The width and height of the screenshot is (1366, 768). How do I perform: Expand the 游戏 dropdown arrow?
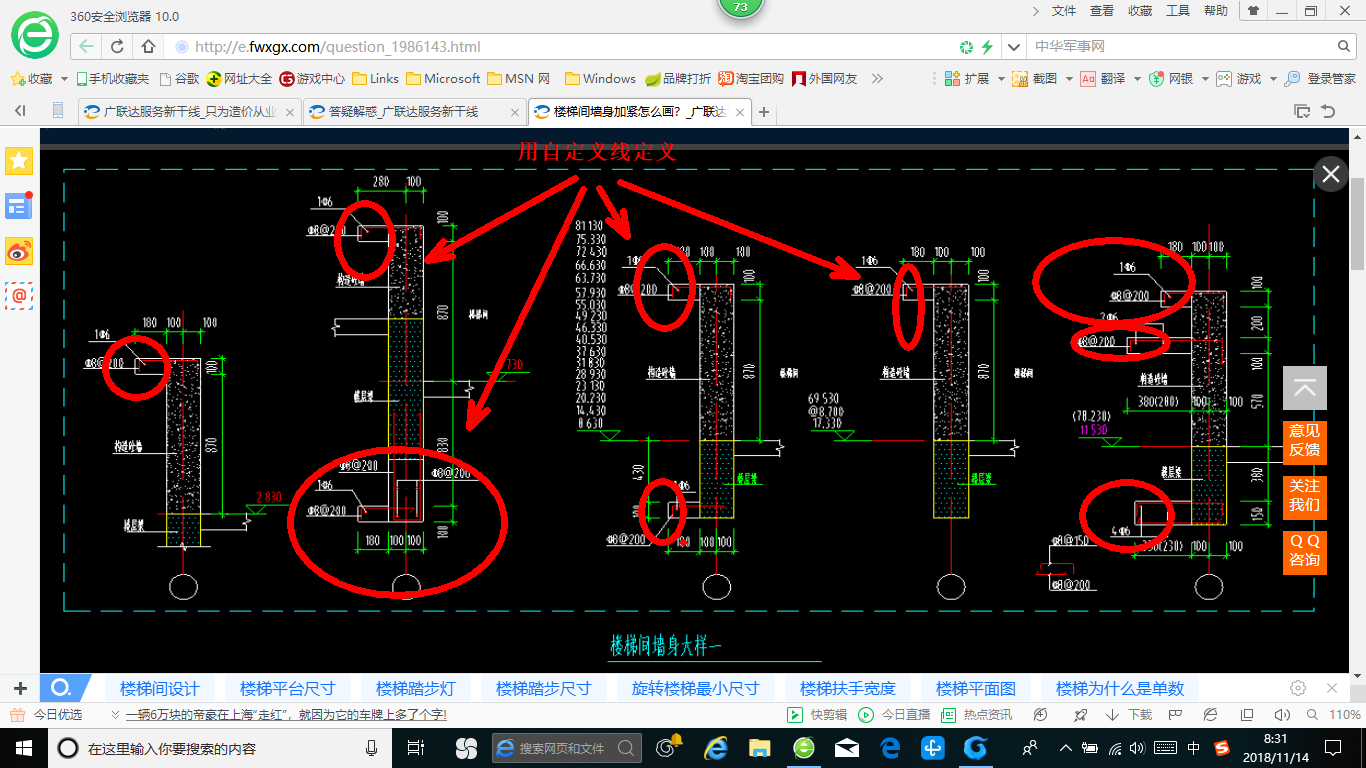(1271, 79)
